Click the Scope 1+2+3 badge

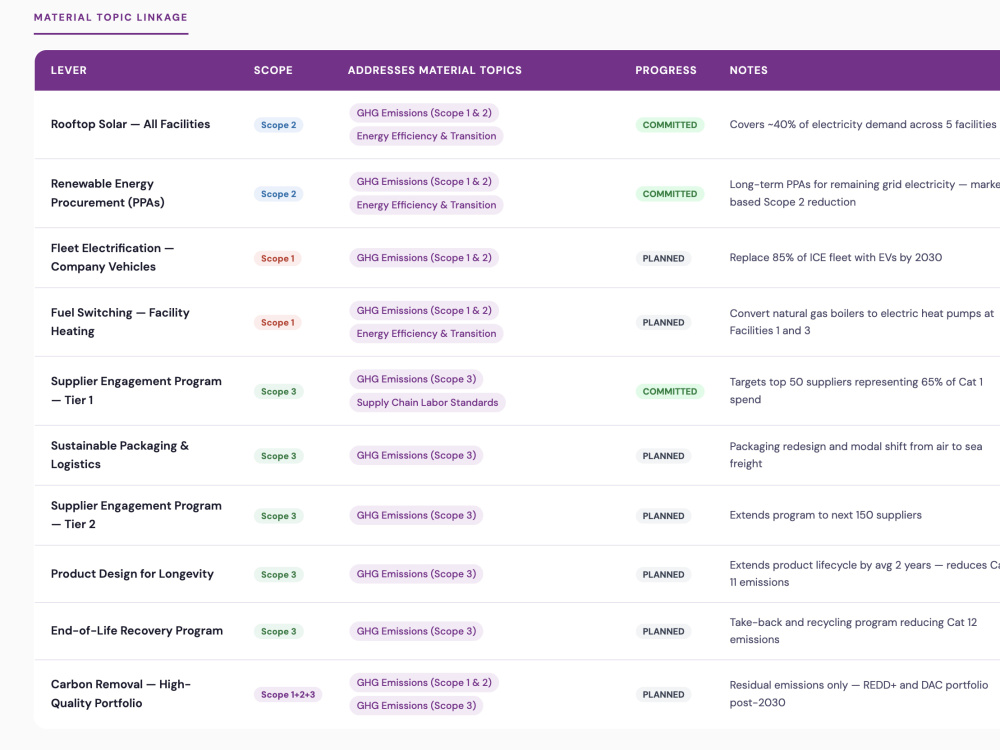pos(288,695)
